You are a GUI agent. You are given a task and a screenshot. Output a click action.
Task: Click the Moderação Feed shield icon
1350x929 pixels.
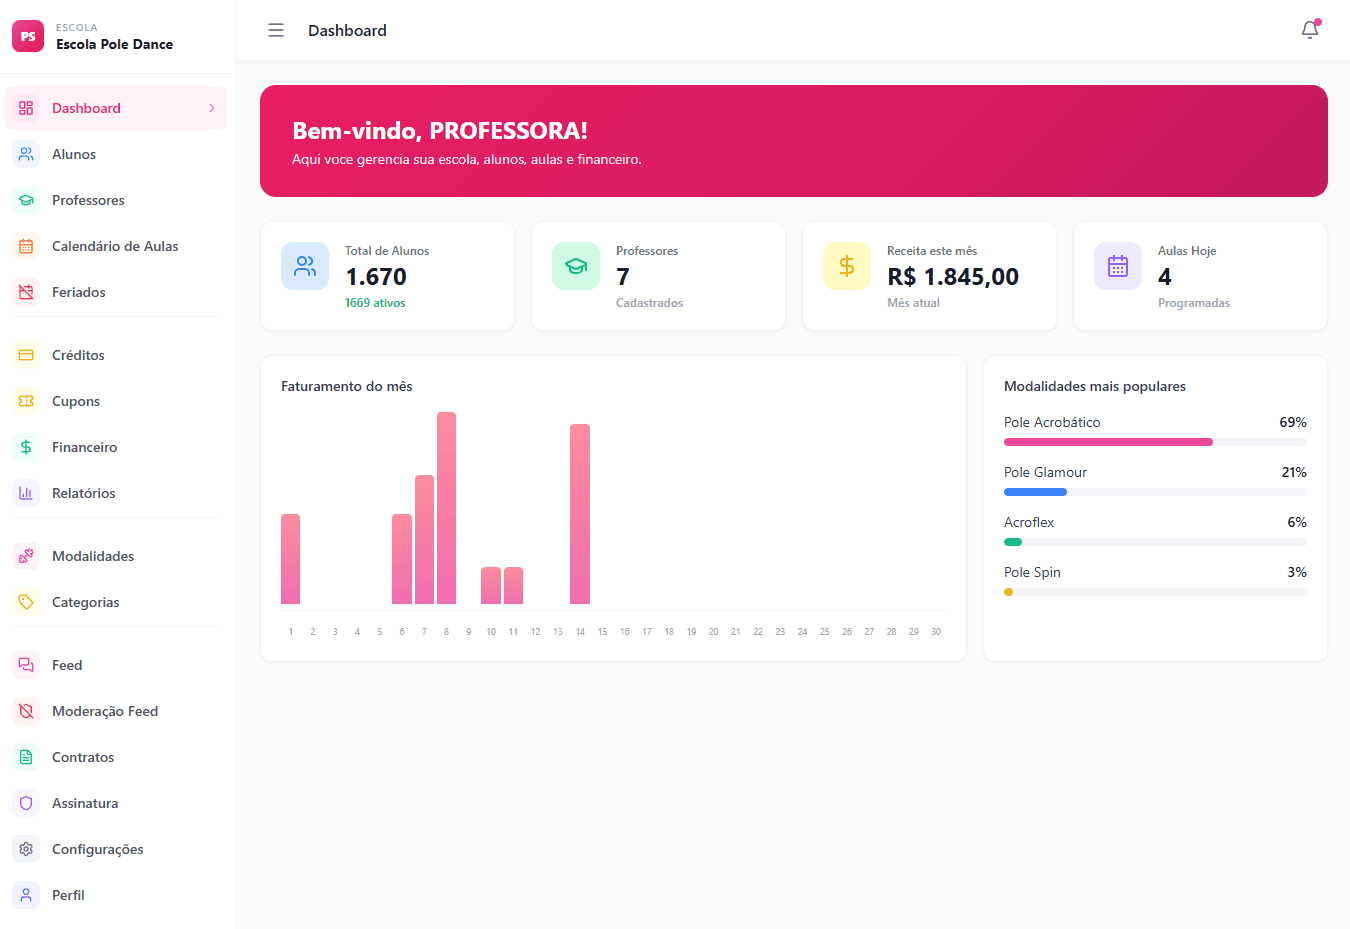click(26, 711)
